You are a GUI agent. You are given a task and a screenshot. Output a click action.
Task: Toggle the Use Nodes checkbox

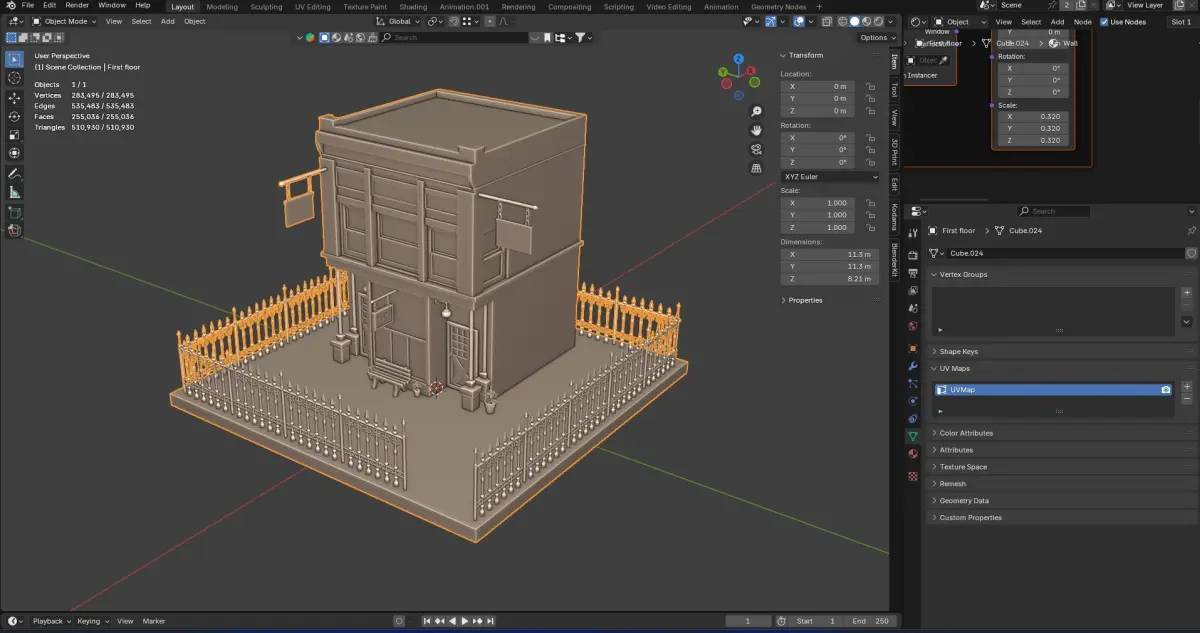(x=1104, y=21)
